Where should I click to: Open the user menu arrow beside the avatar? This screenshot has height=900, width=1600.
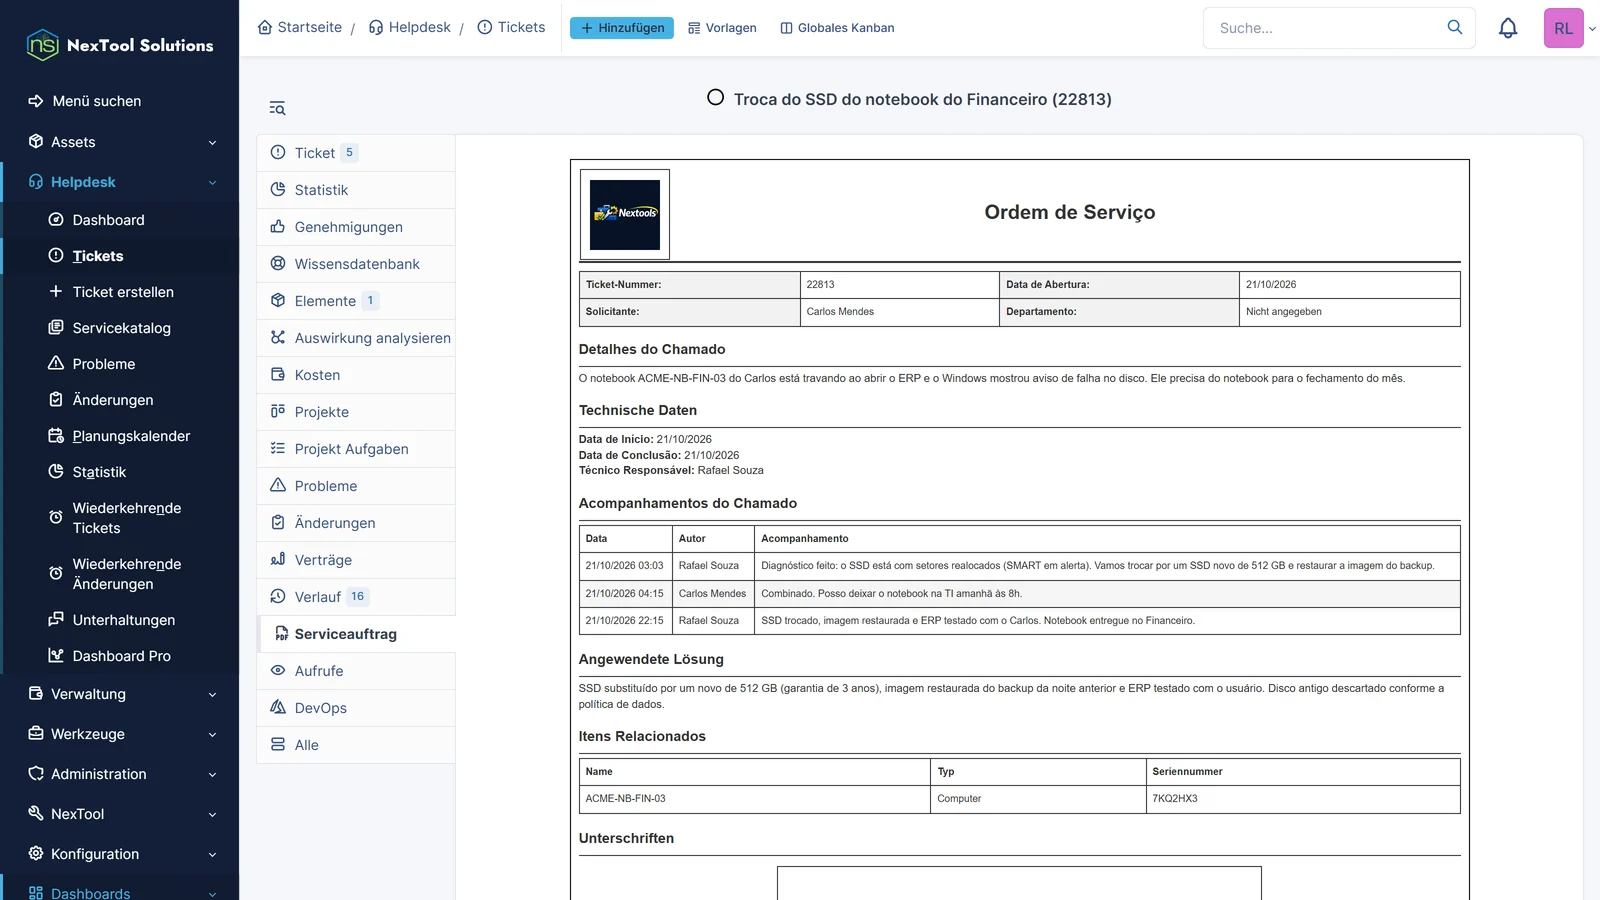point(1592,29)
